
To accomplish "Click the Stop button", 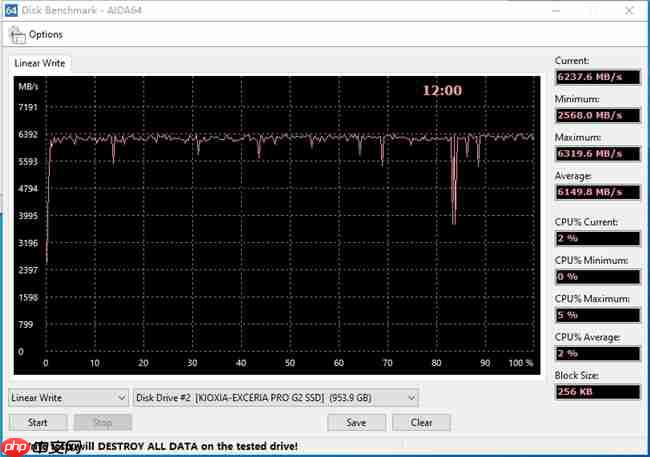I will pos(103,423).
